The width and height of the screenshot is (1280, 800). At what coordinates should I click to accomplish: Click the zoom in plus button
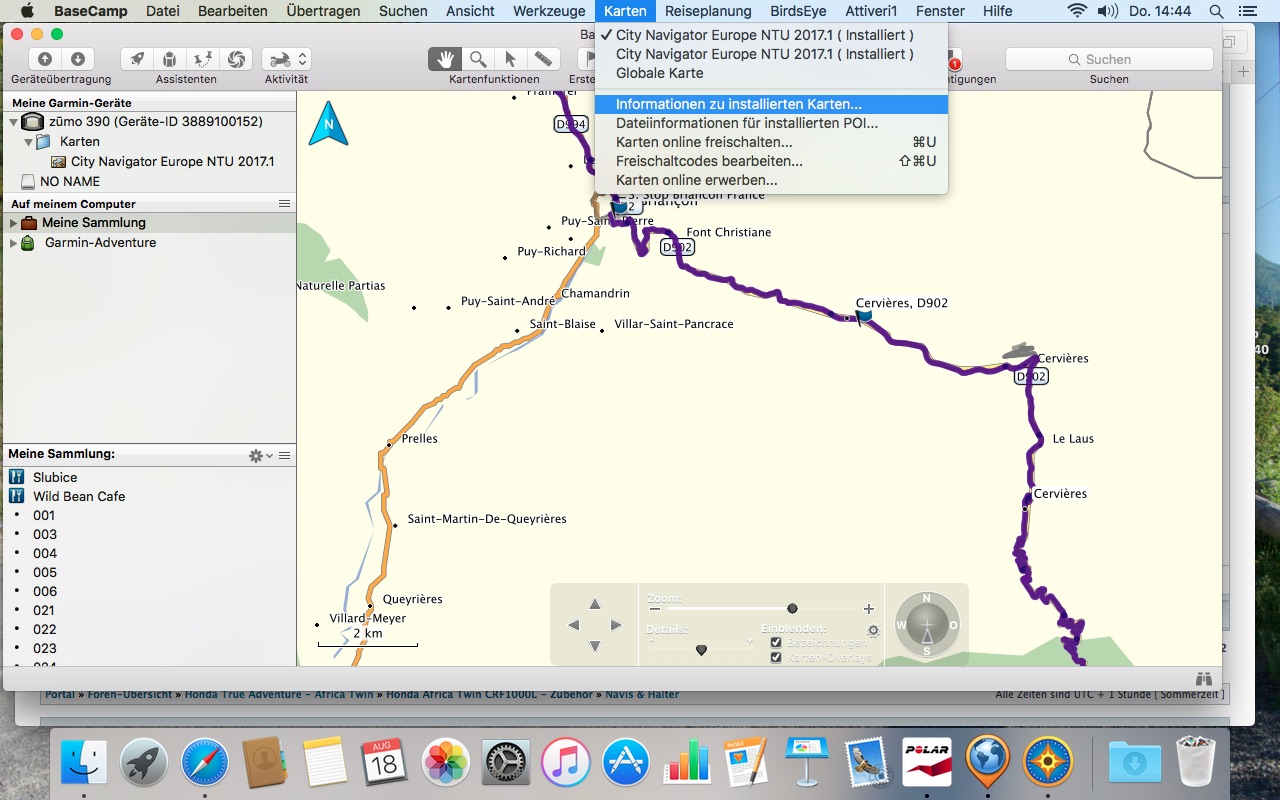(x=868, y=608)
